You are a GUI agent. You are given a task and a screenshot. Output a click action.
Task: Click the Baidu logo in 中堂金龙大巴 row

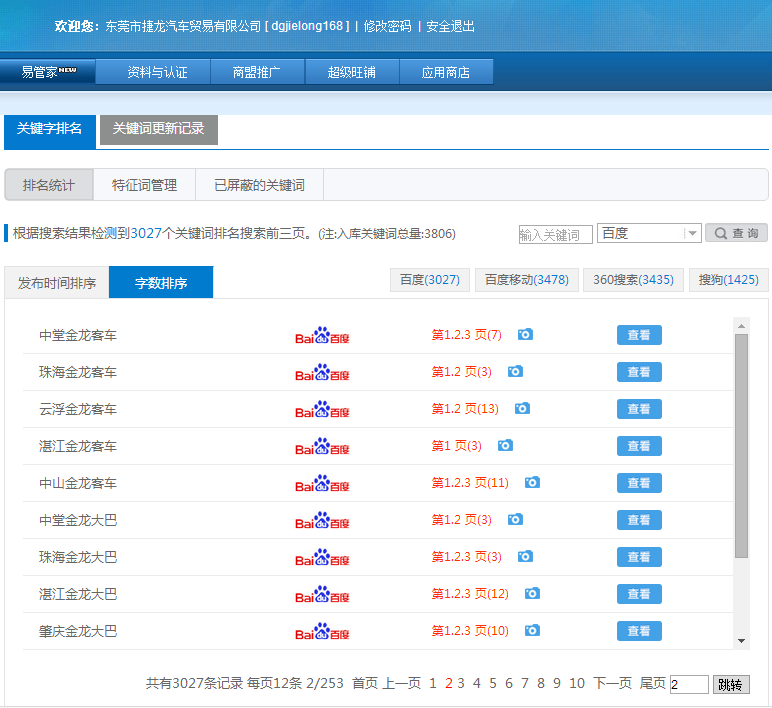tap(322, 520)
